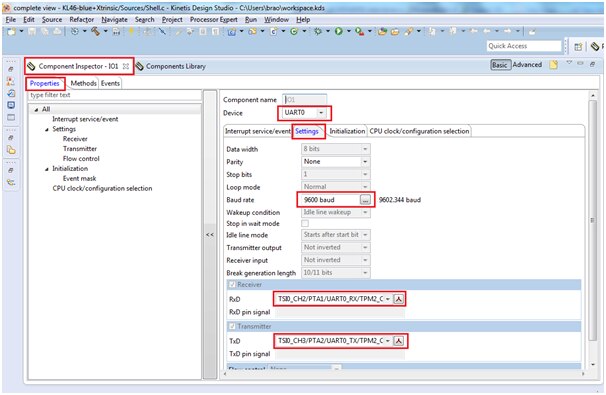Collapse the Initialization tree node

(x=47, y=169)
